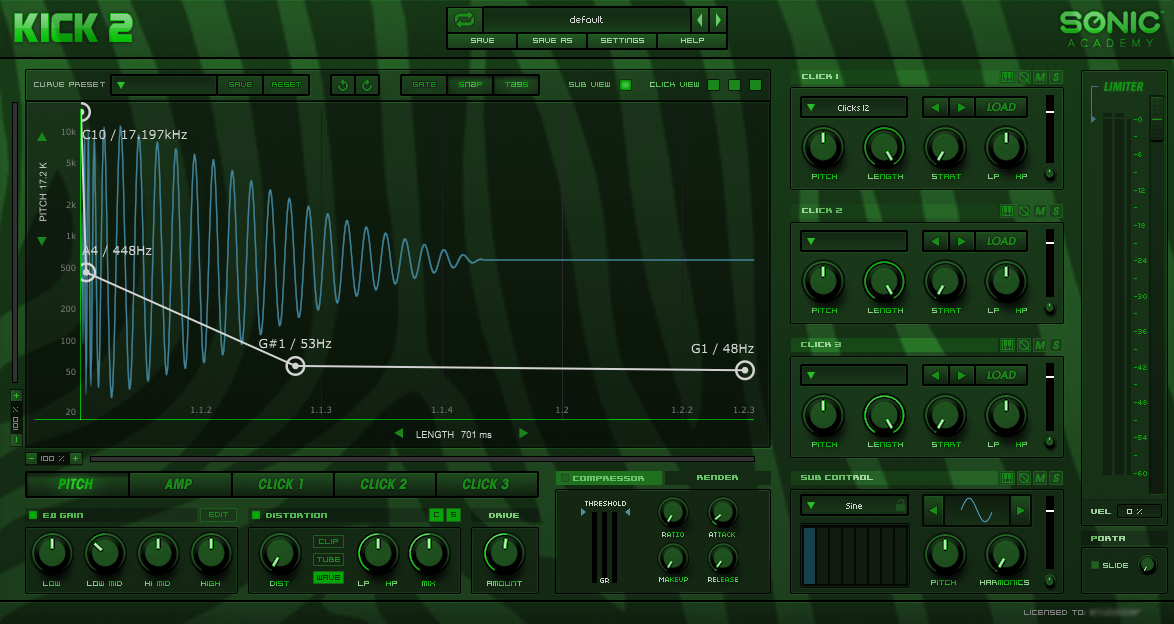This screenshot has height=624, width=1174.
Task: Click the bypass icon in the Click 1 header
Action: click(1024, 77)
